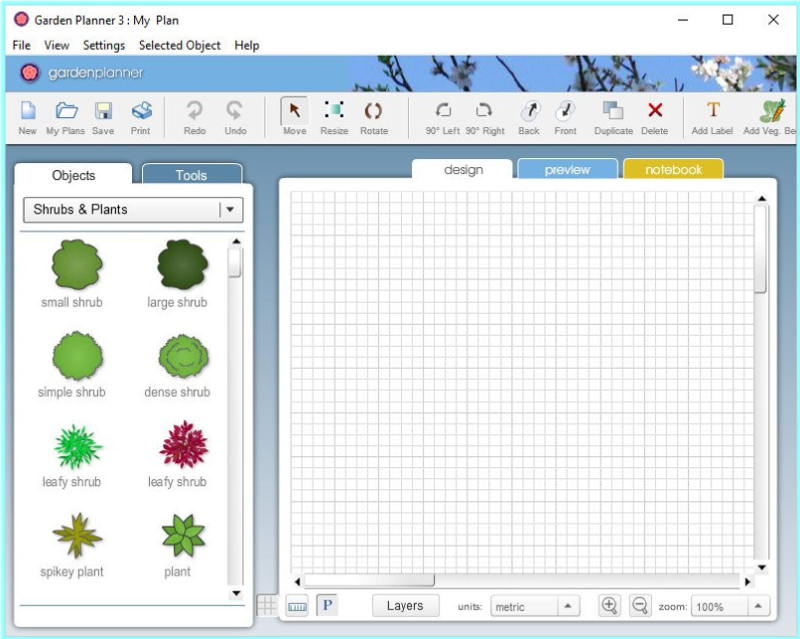Viewport: 800px width, 639px height.
Task: Pick the dense shrub object
Action: tap(183, 356)
